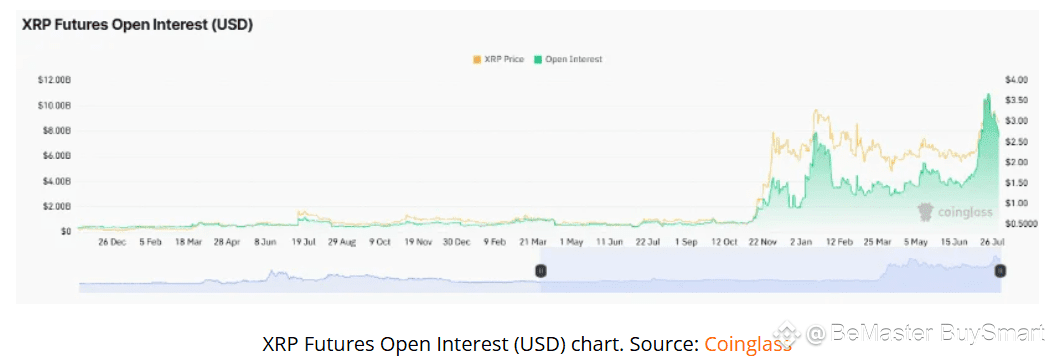Click the 9 Oct date label
The height and width of the screenshot is (360, 1052).
pos(380,241)
